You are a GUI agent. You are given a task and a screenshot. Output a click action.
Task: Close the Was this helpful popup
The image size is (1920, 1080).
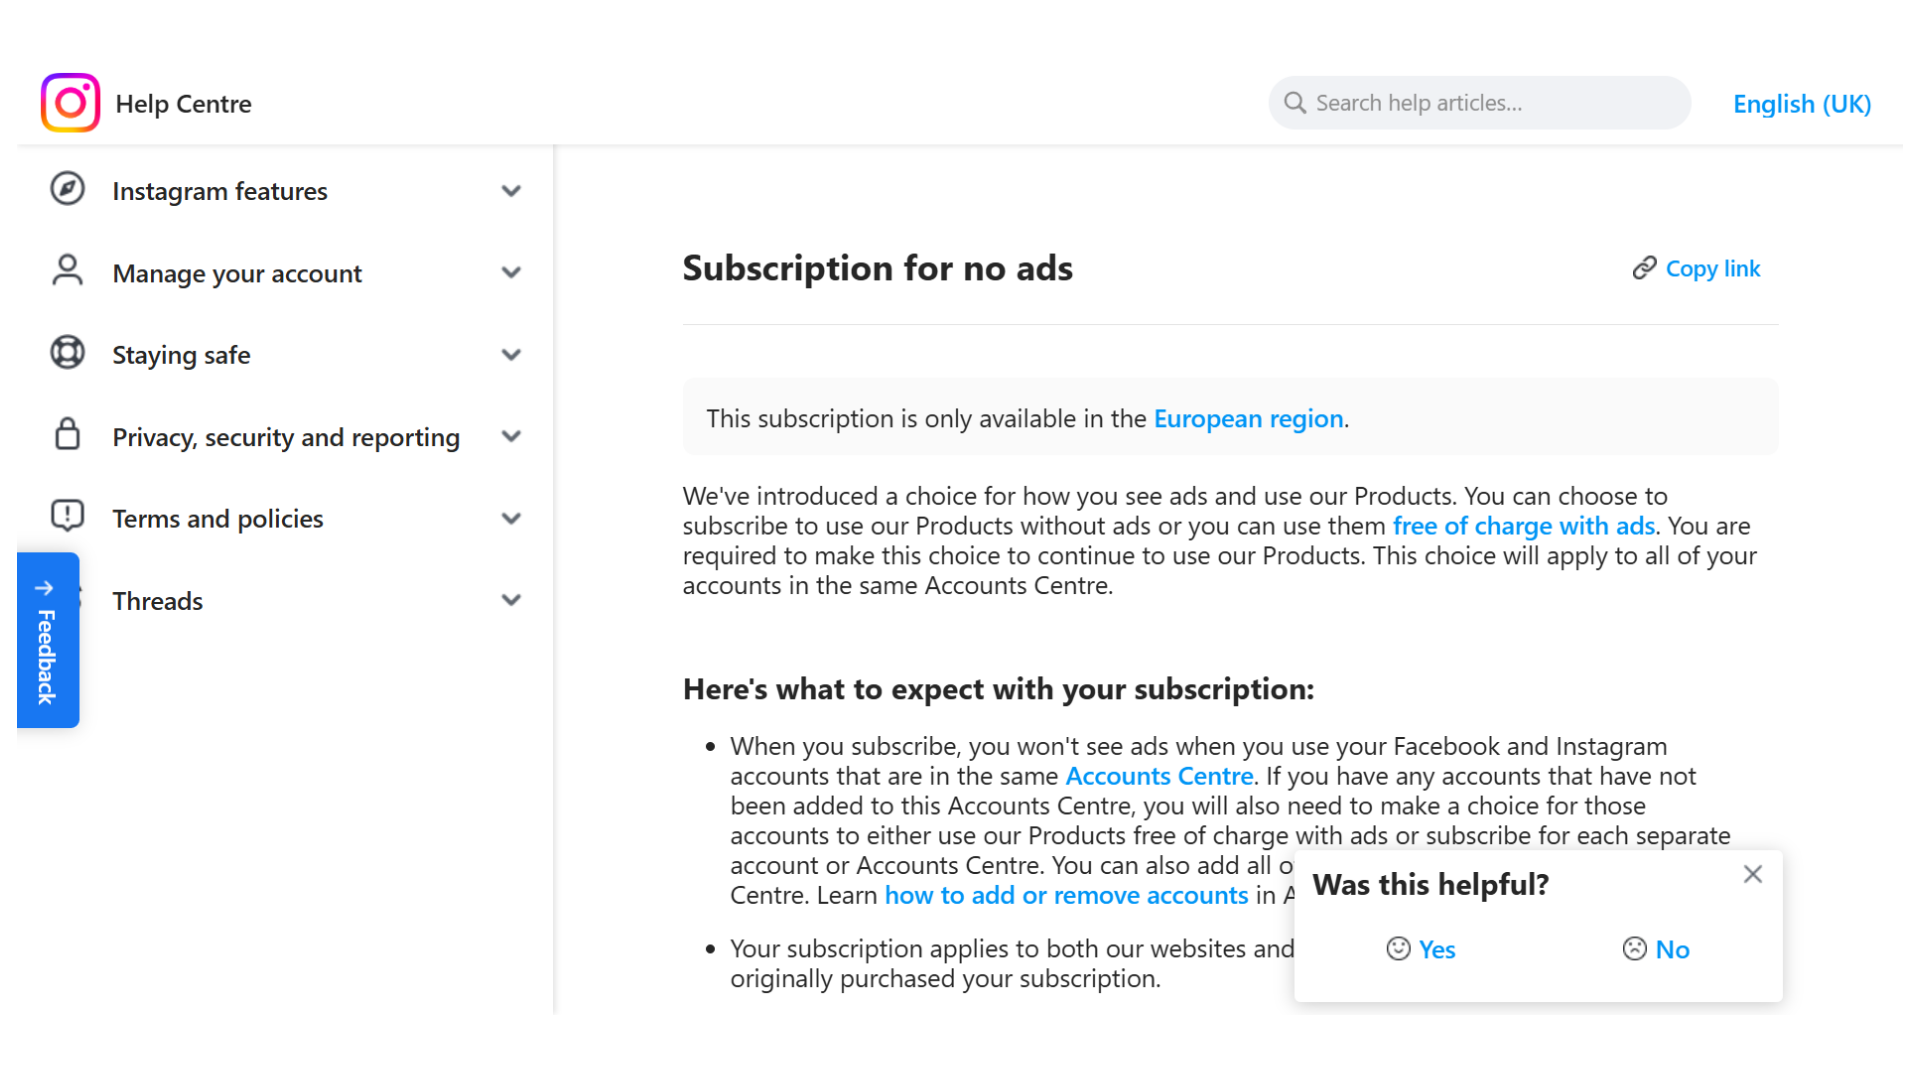(x=1752, y=873)
